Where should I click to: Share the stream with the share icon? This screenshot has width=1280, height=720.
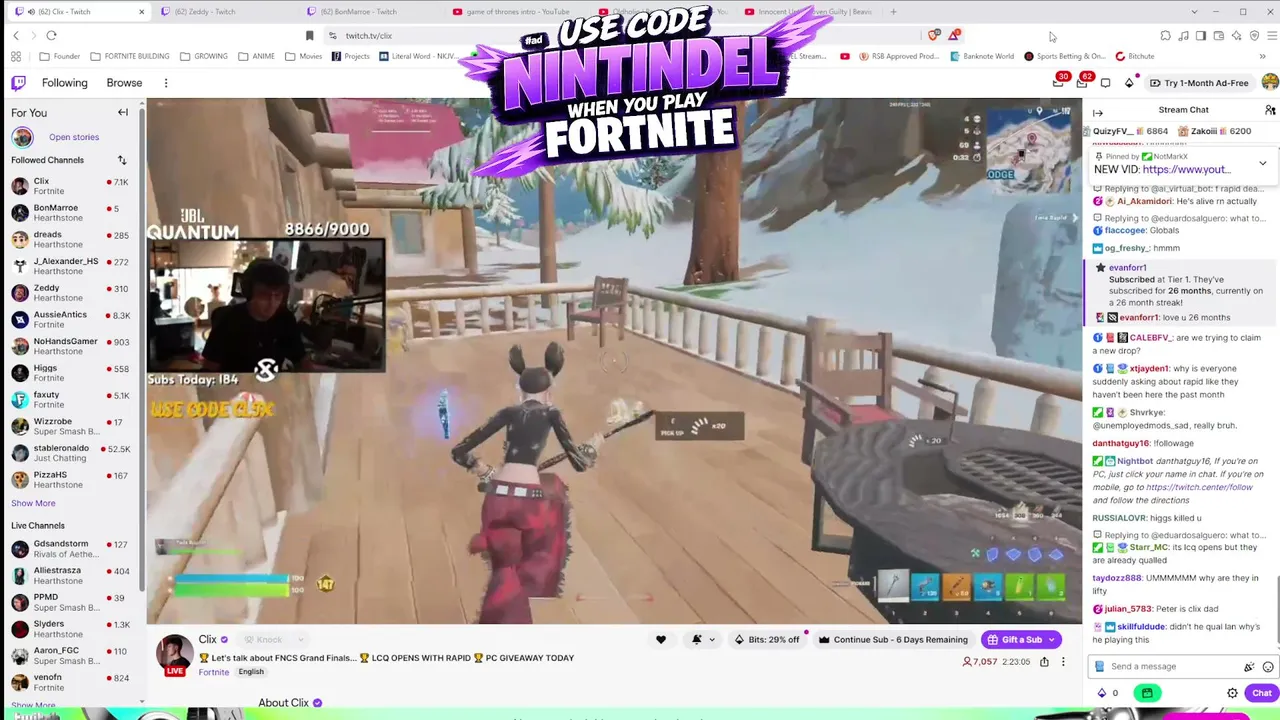(x=1044, y=661)
